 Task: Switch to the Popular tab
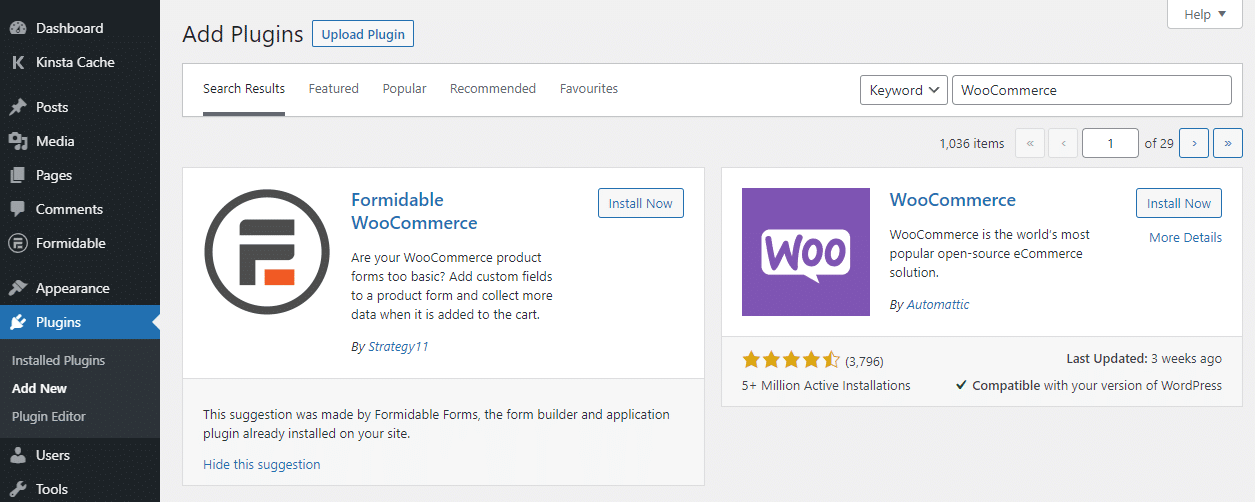click(x=404, y=89)
